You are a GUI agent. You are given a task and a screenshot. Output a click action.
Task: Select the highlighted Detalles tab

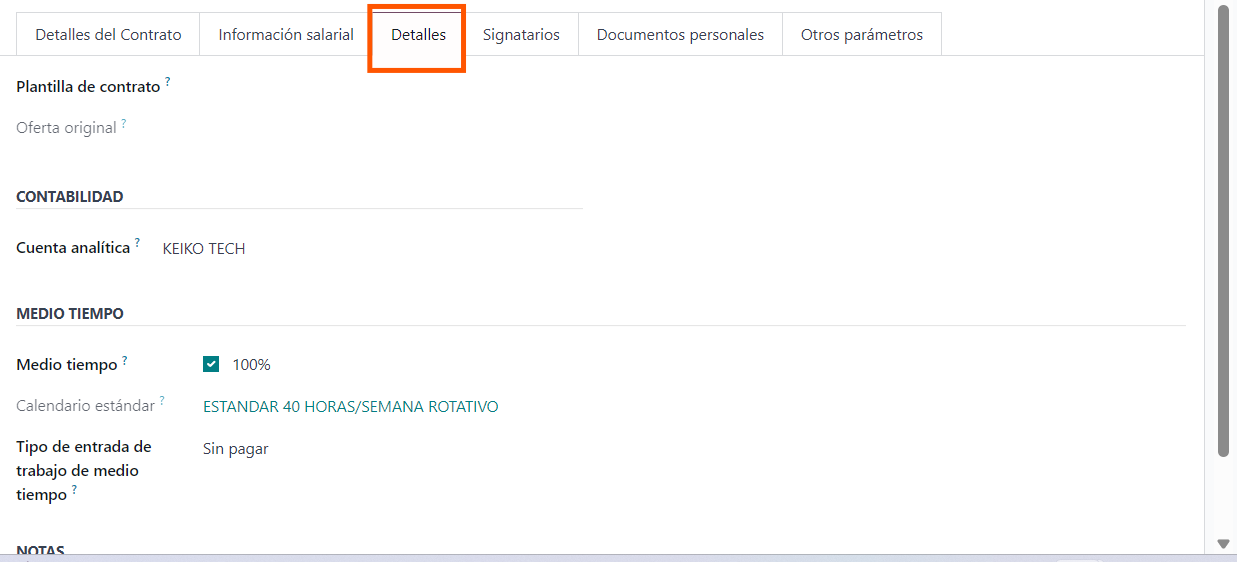pyautogui.click(x=418, y=35)
